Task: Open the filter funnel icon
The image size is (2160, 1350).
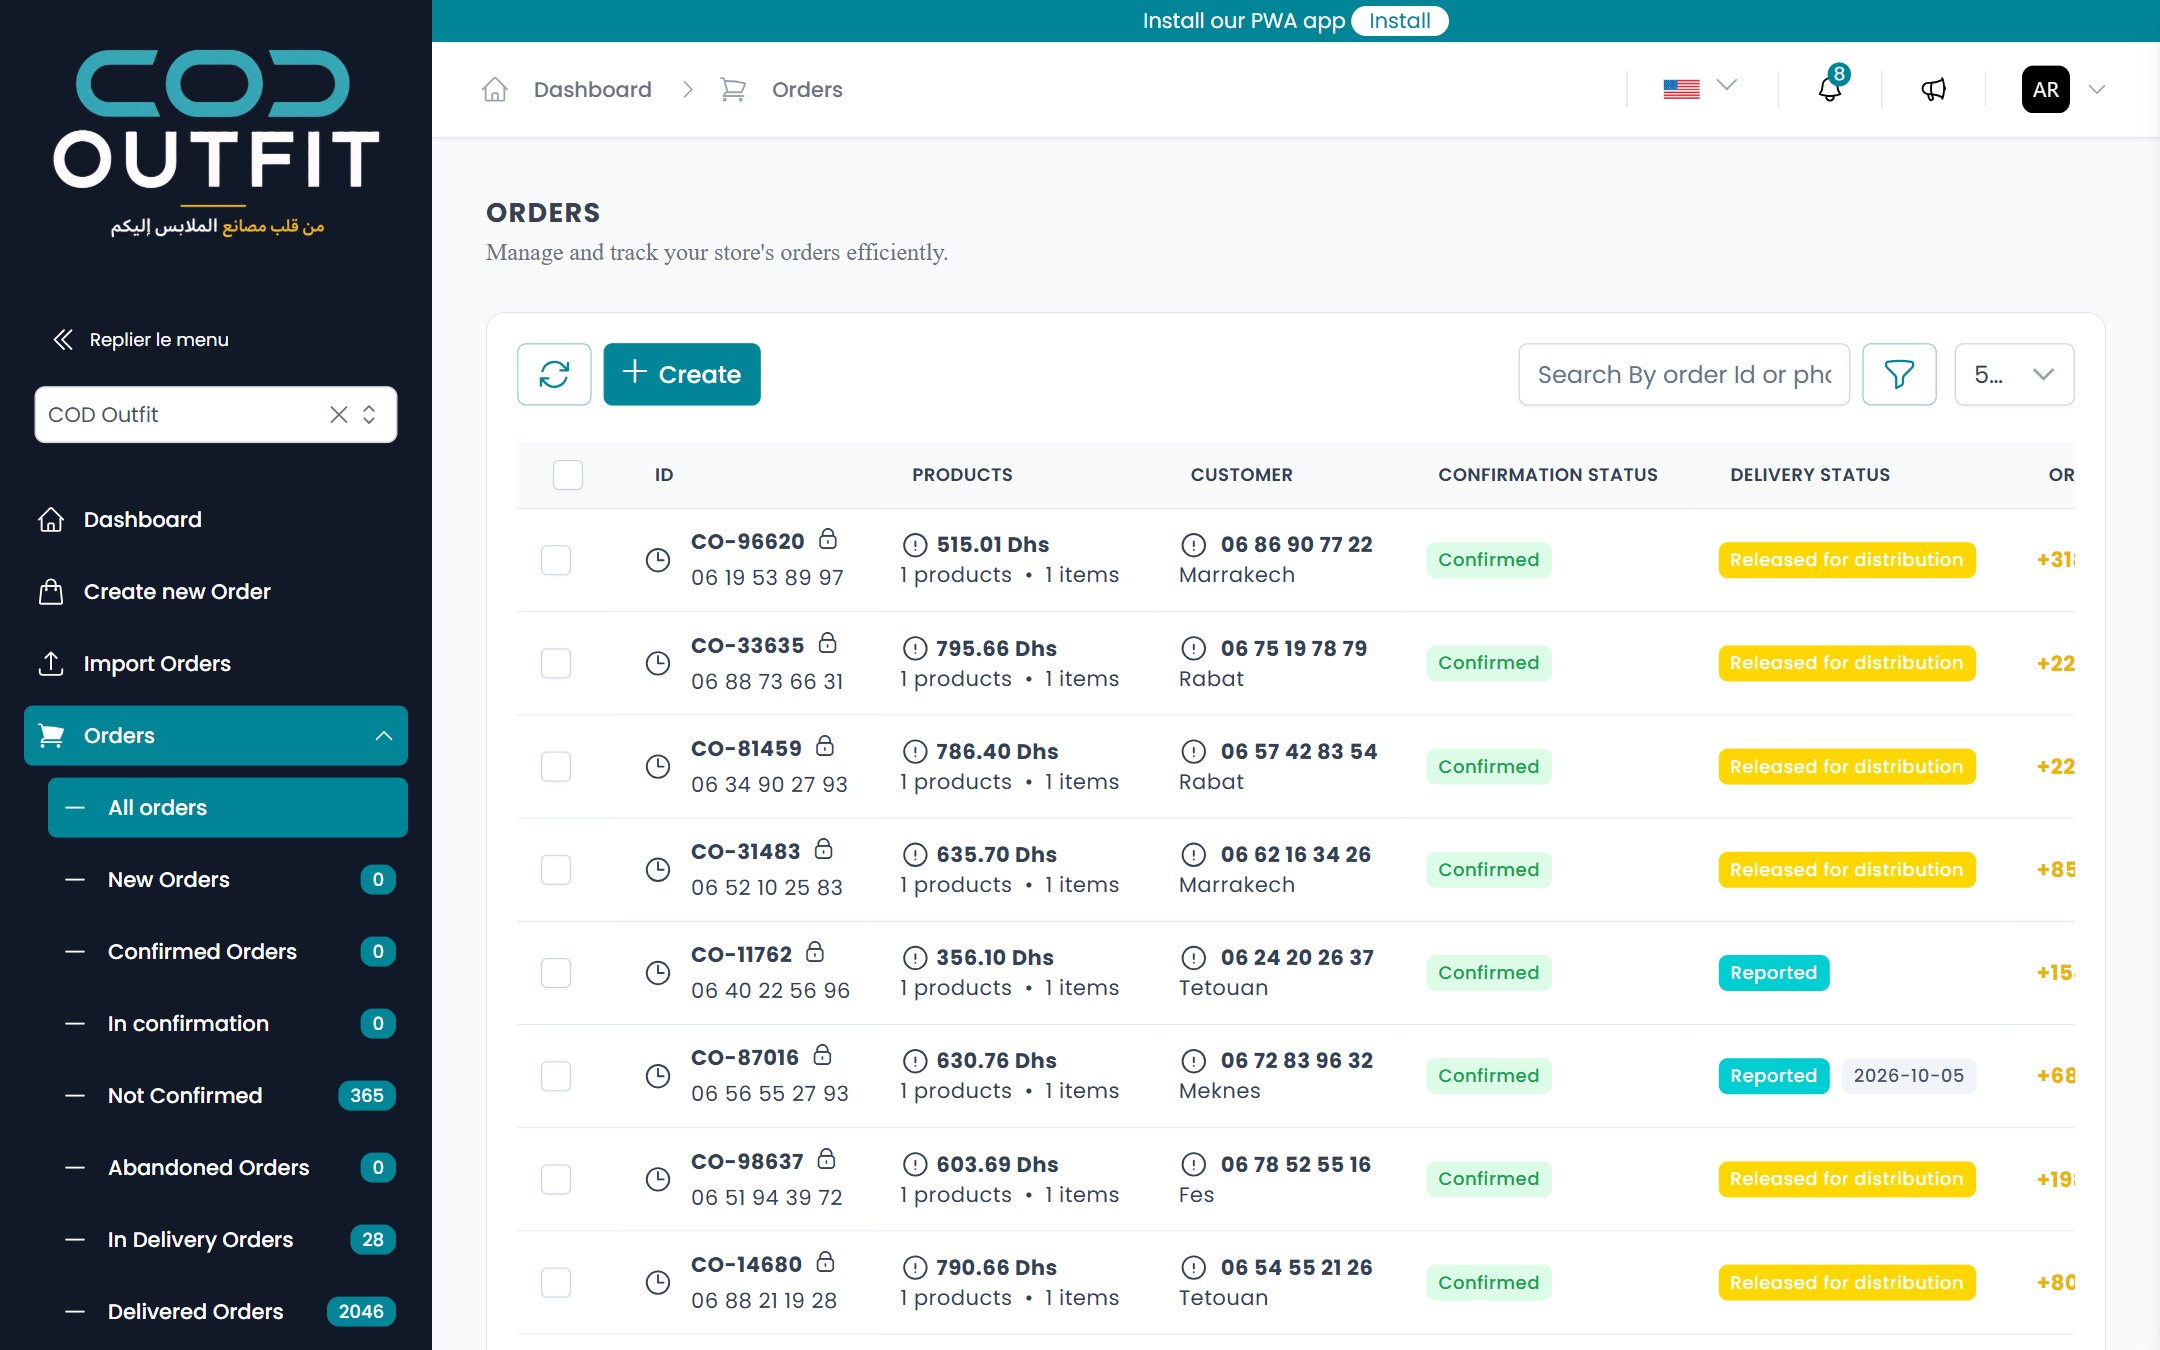Action: [1899, 374]
